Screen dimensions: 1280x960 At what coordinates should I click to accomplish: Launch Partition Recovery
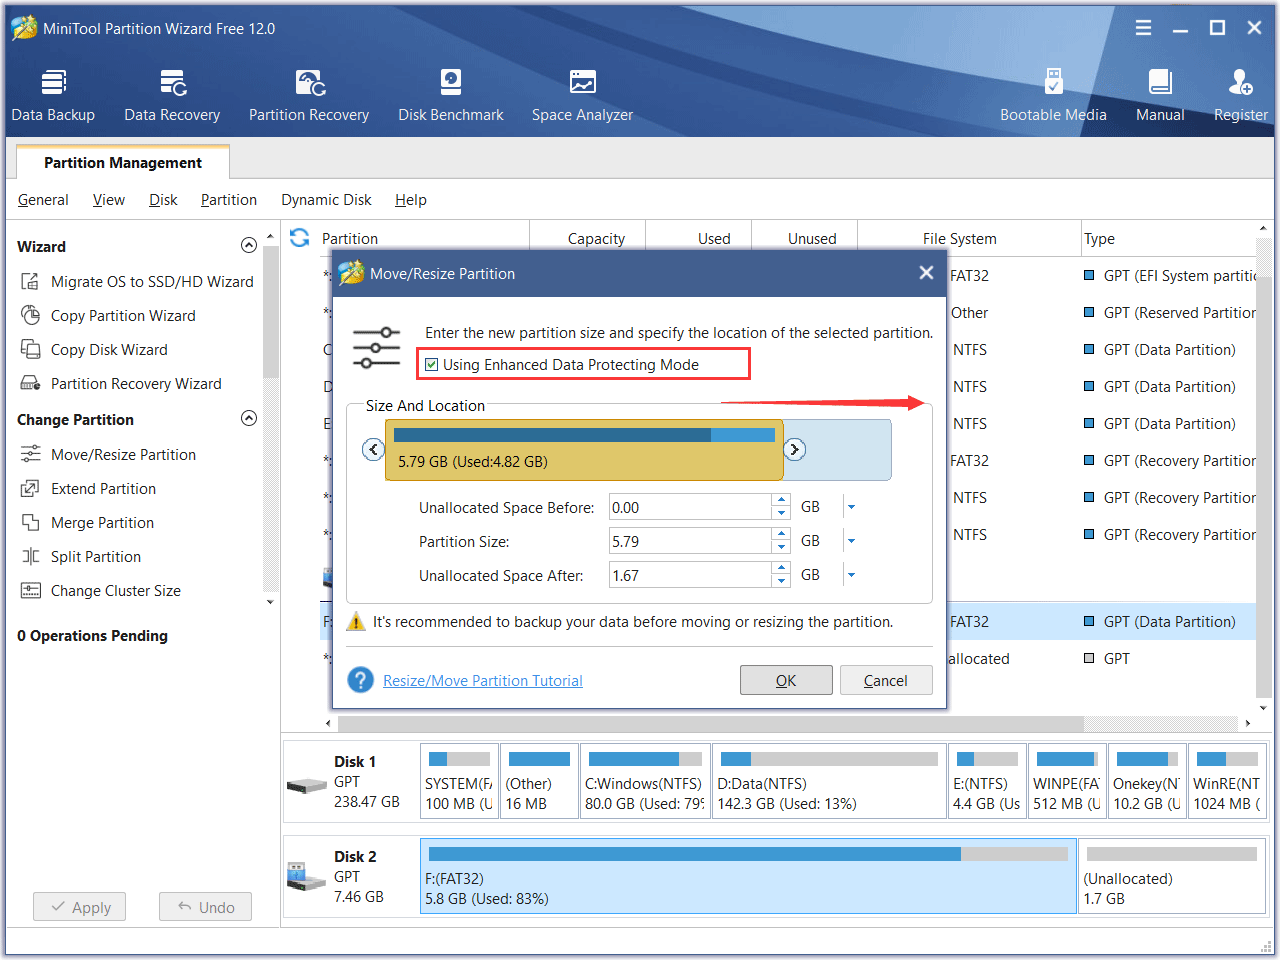coord(309,96)
